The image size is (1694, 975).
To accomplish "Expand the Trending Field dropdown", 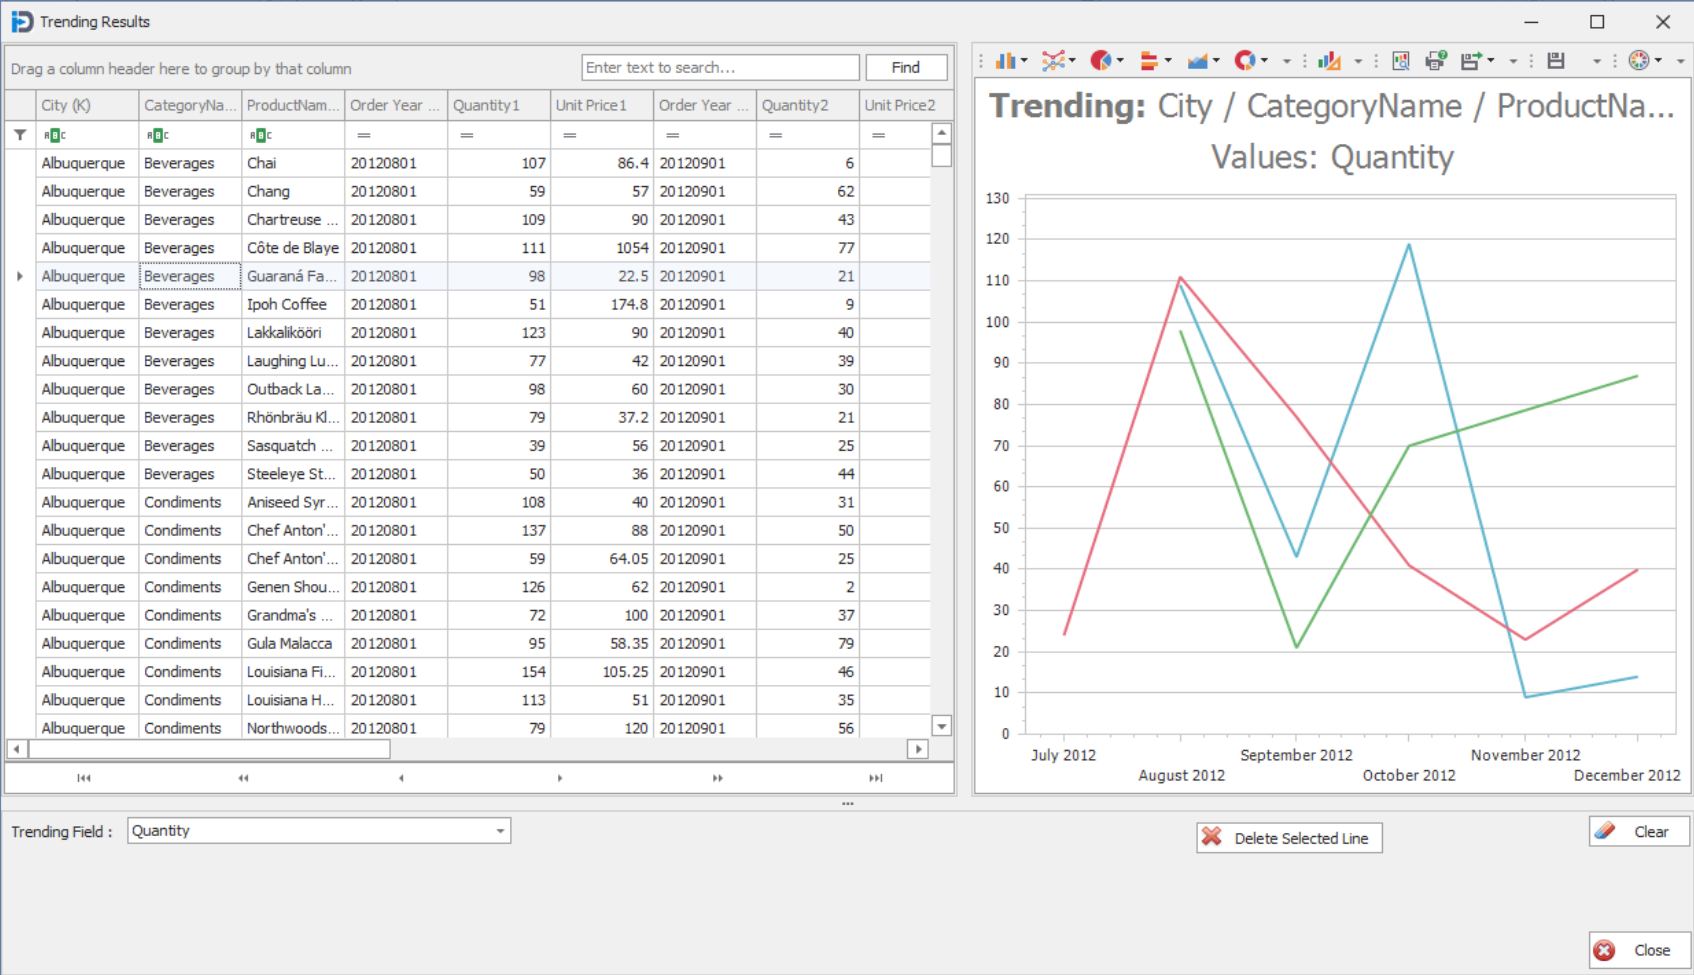I will tap(500, 831).
